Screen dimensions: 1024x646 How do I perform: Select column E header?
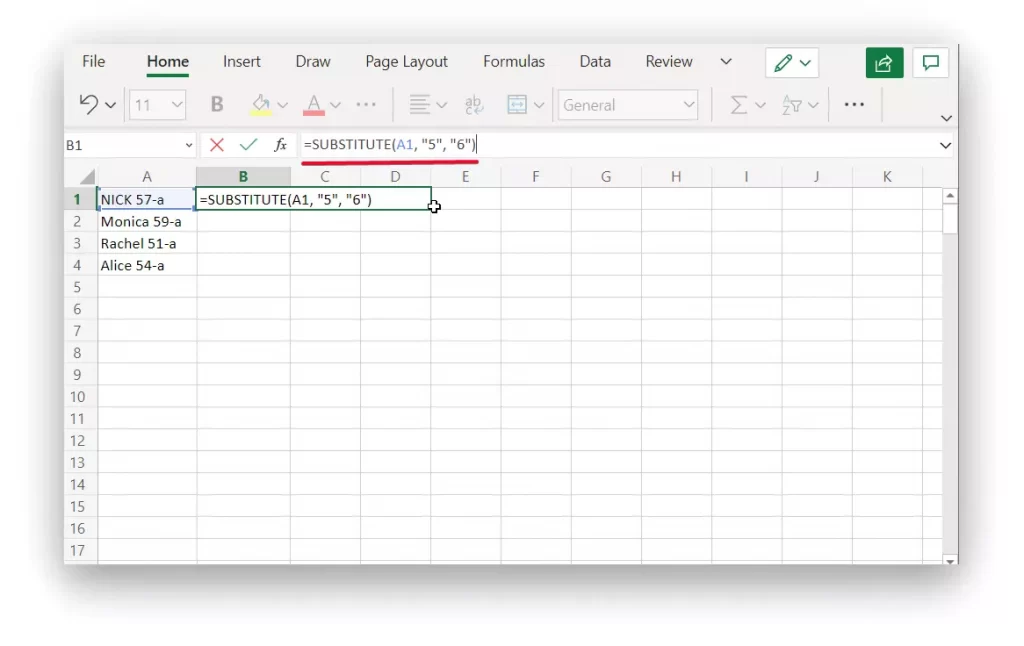[x=466, y=176]
